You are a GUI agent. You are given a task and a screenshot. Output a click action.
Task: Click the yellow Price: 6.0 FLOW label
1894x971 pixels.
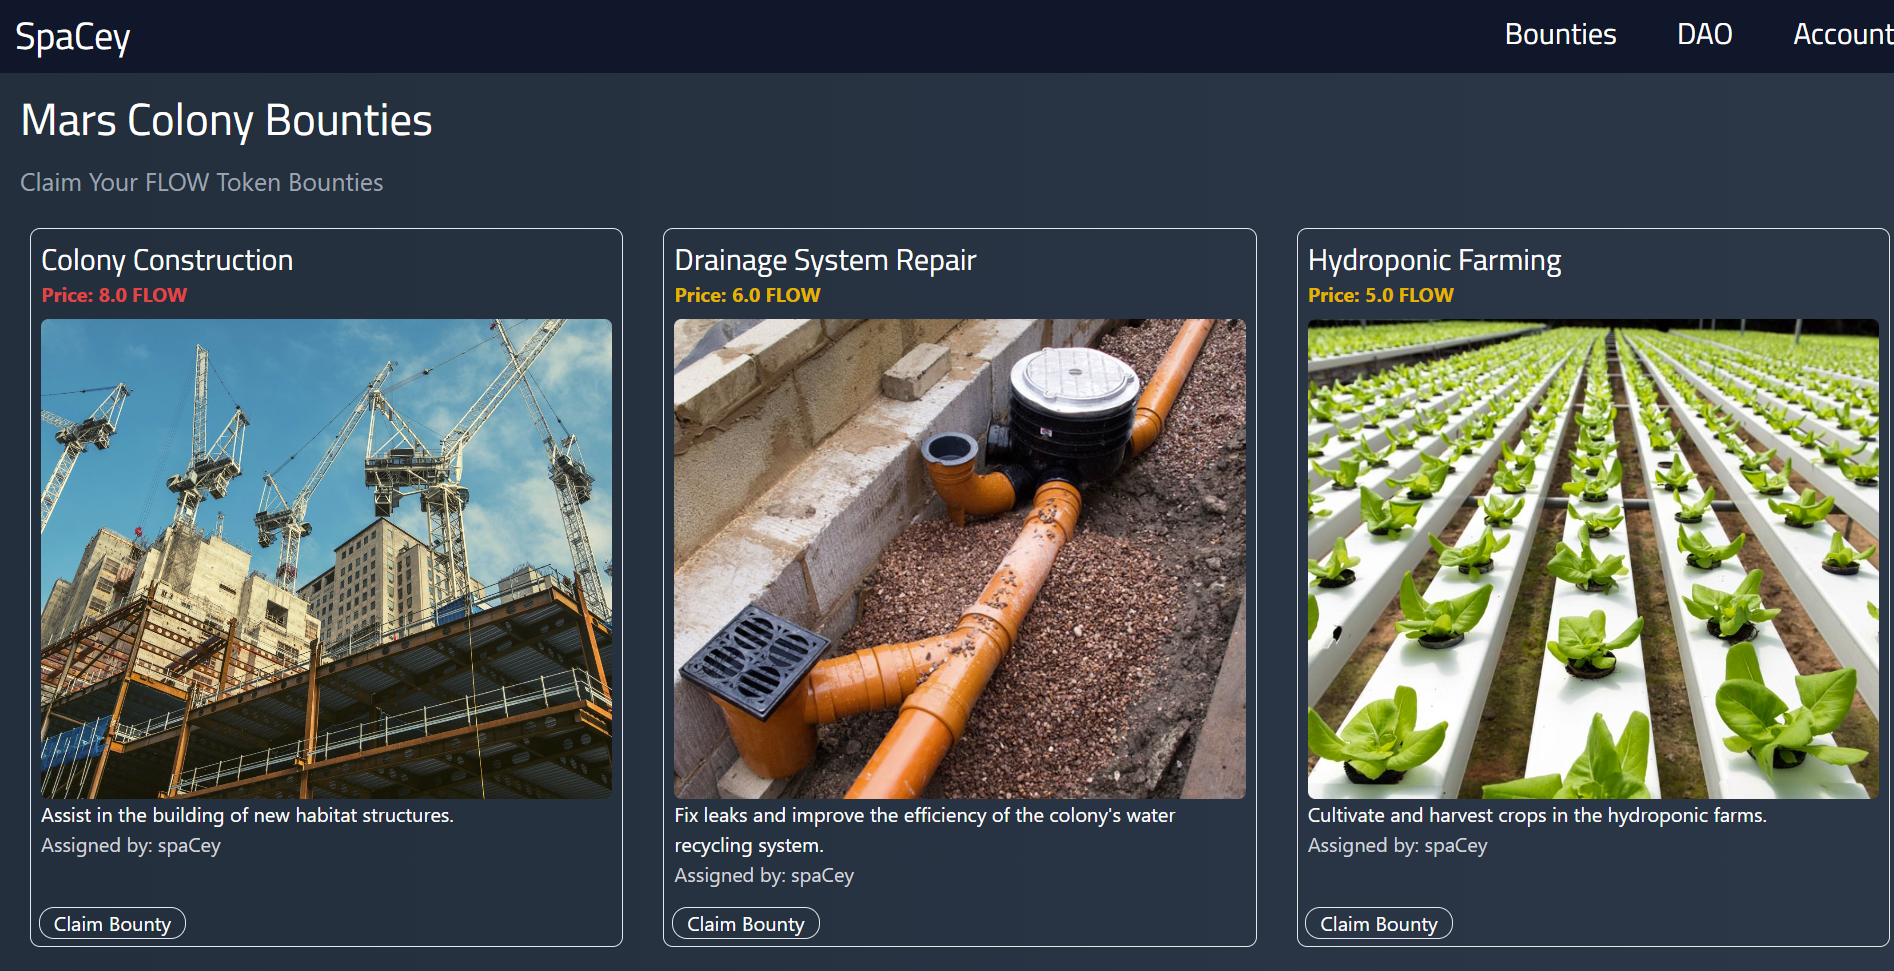(x=747, y=295)
